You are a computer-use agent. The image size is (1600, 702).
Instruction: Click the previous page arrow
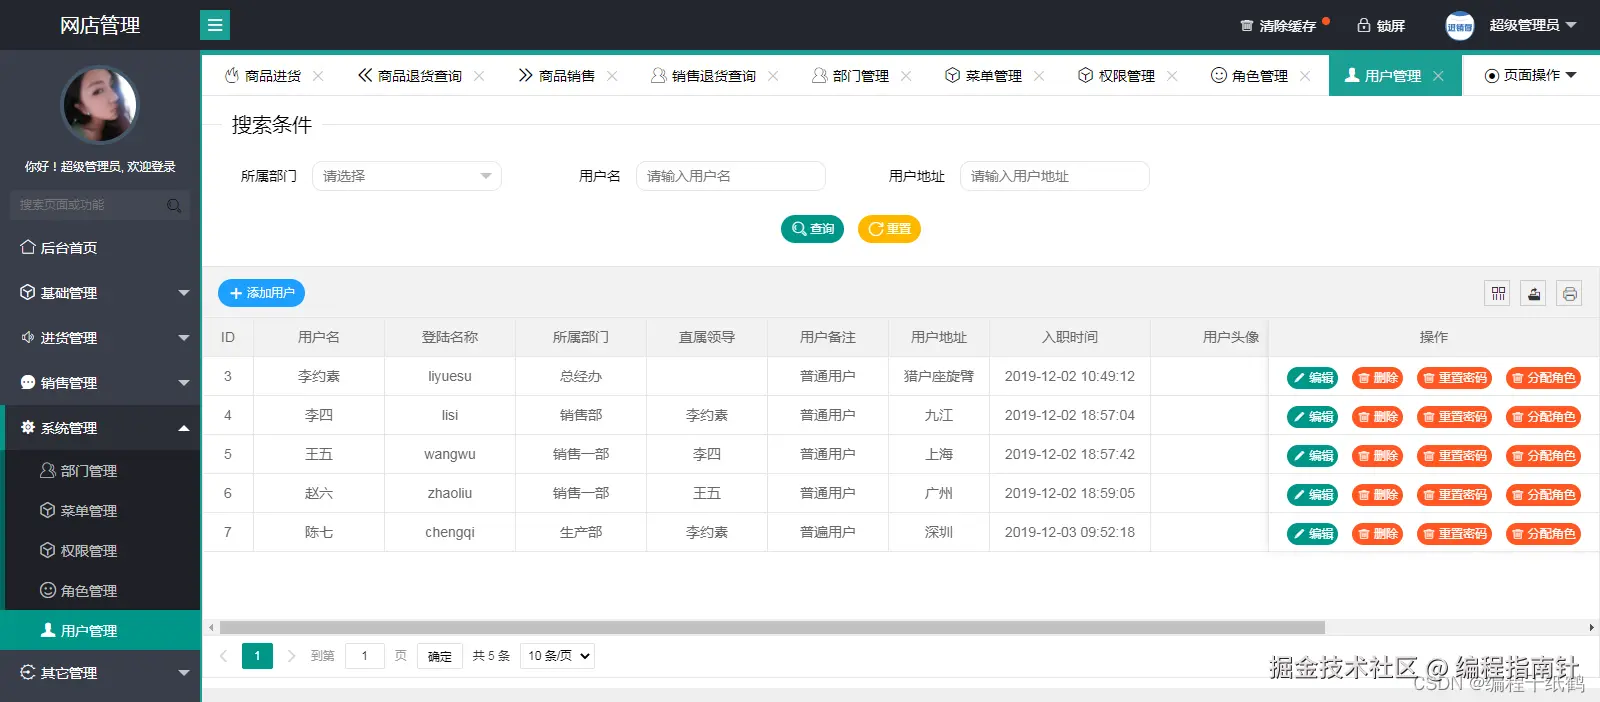coord(224,656)
